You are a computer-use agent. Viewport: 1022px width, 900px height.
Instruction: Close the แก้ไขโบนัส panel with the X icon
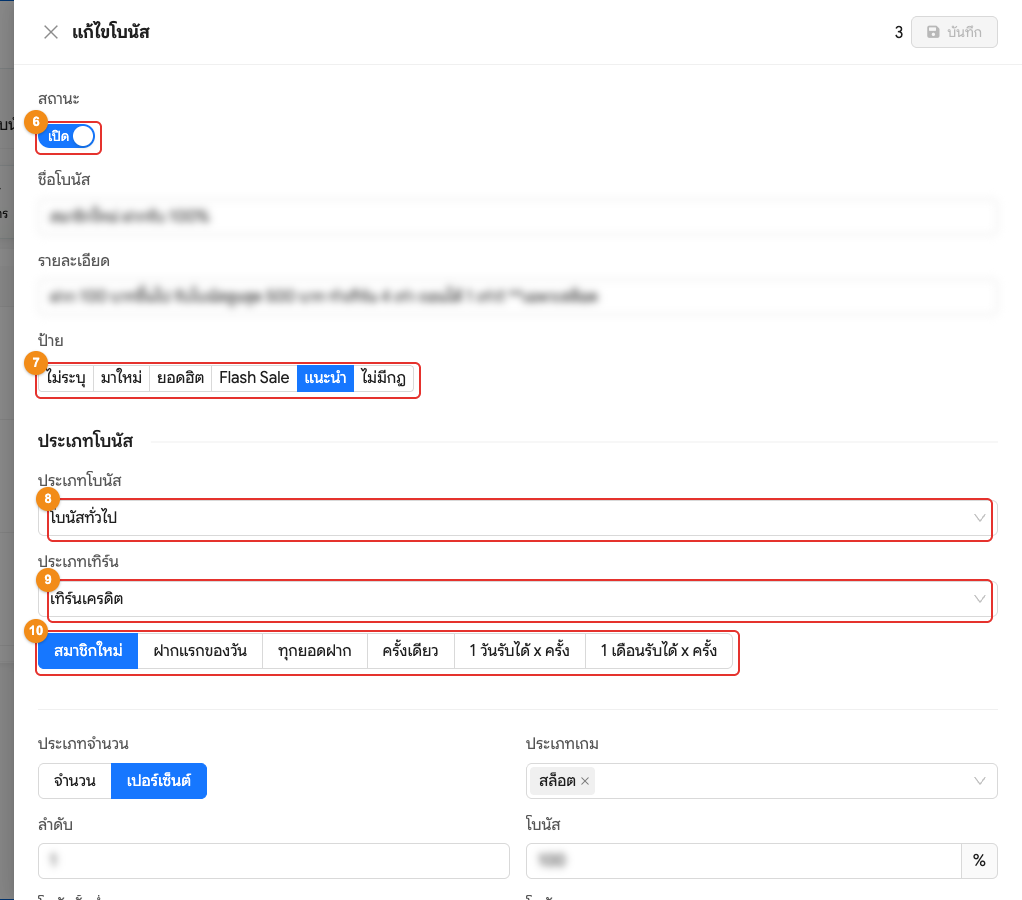coord(51,32)
